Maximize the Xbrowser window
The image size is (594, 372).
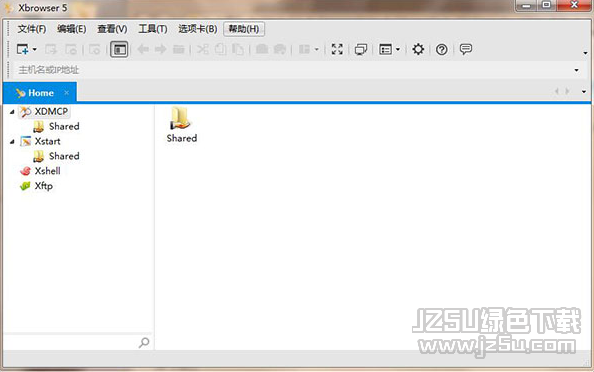[x=546, y=5]
